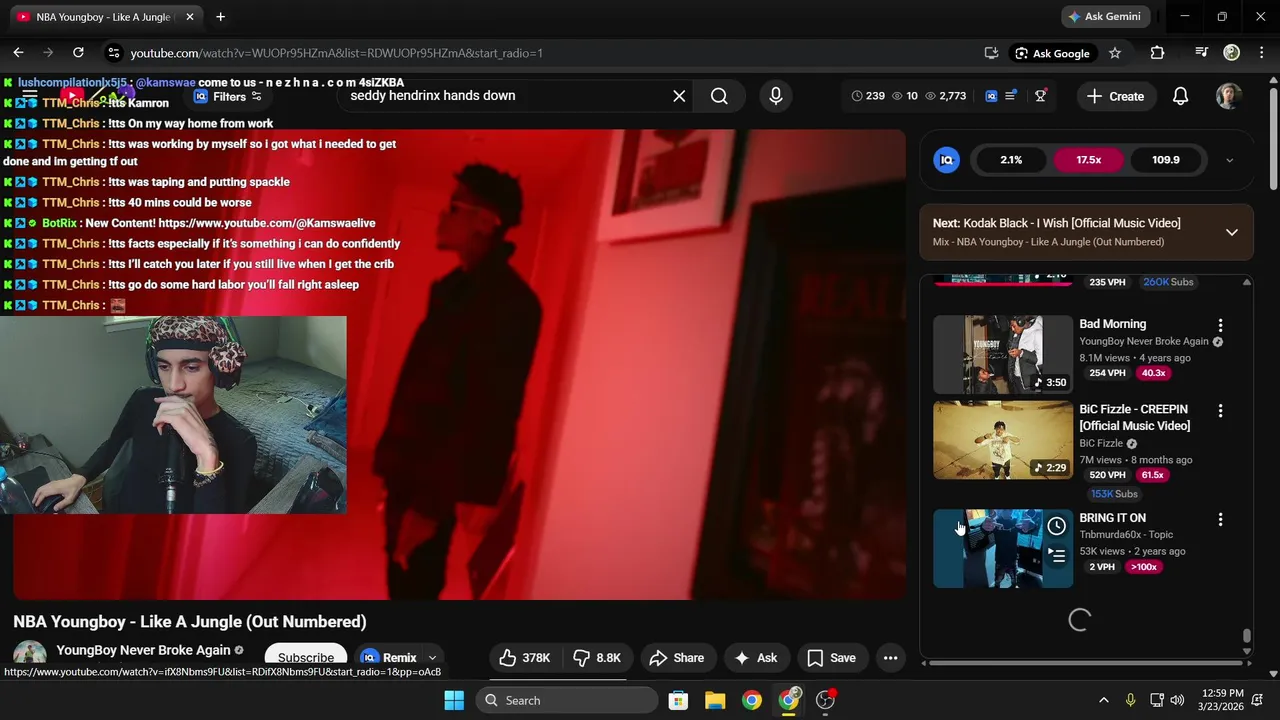
Task: Add BRING IT ON to Watch Later
Action: (x=1057, y=526)
